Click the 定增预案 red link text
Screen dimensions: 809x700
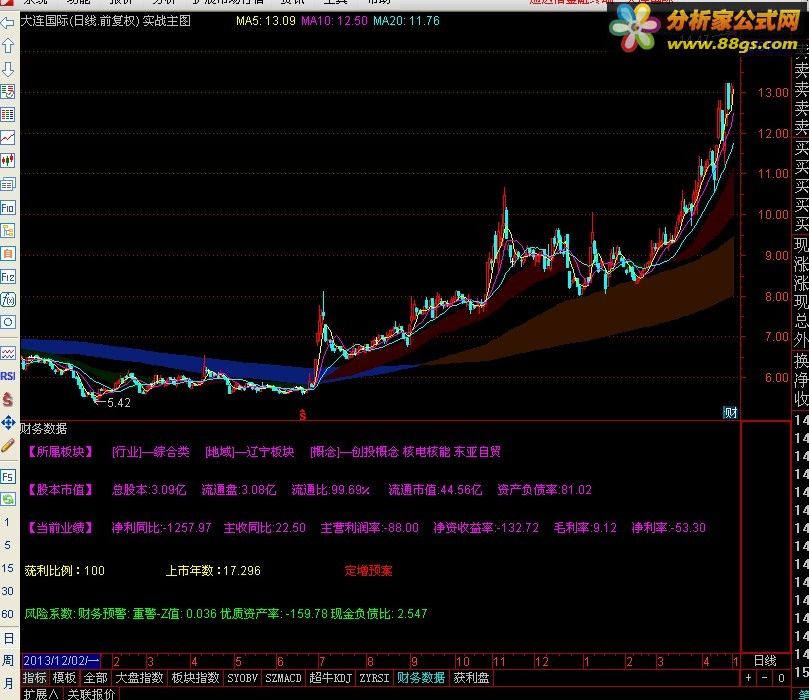(x=368, y=571)
